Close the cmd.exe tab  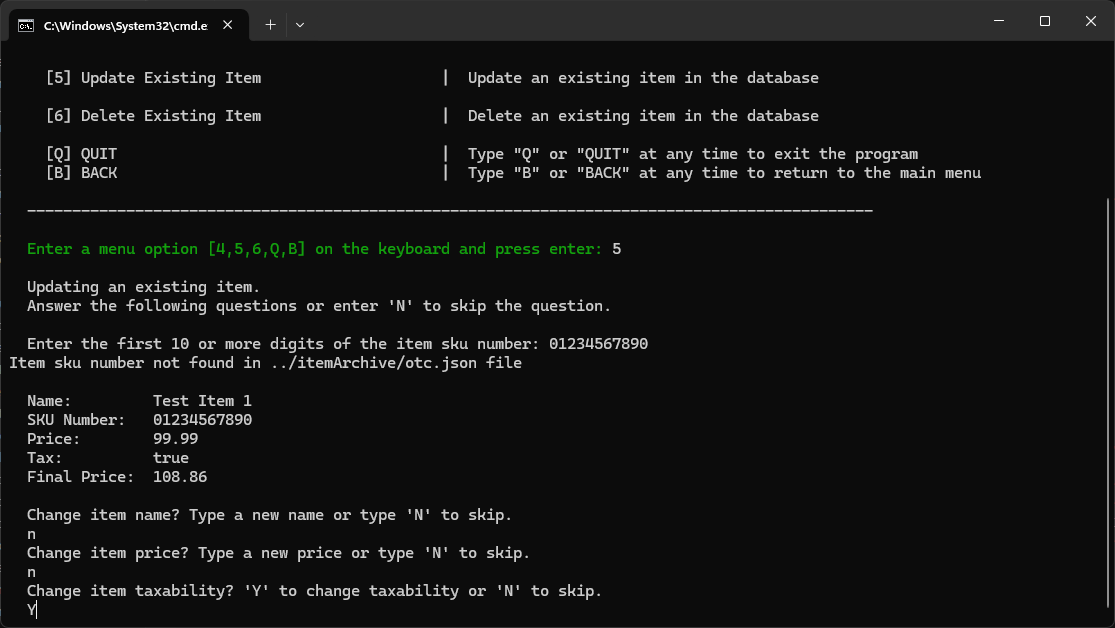click(x=231, y=25)
